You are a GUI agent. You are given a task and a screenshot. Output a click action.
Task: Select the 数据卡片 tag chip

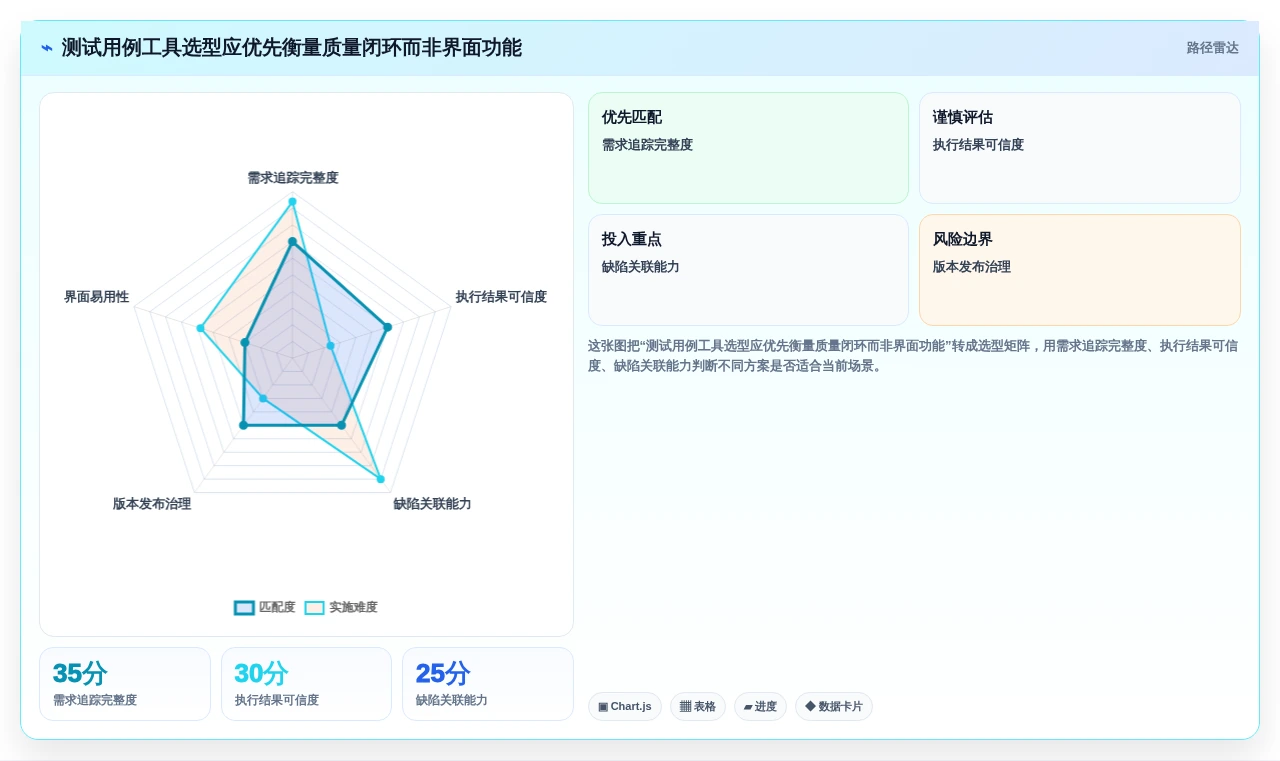[x=834, y=706]
